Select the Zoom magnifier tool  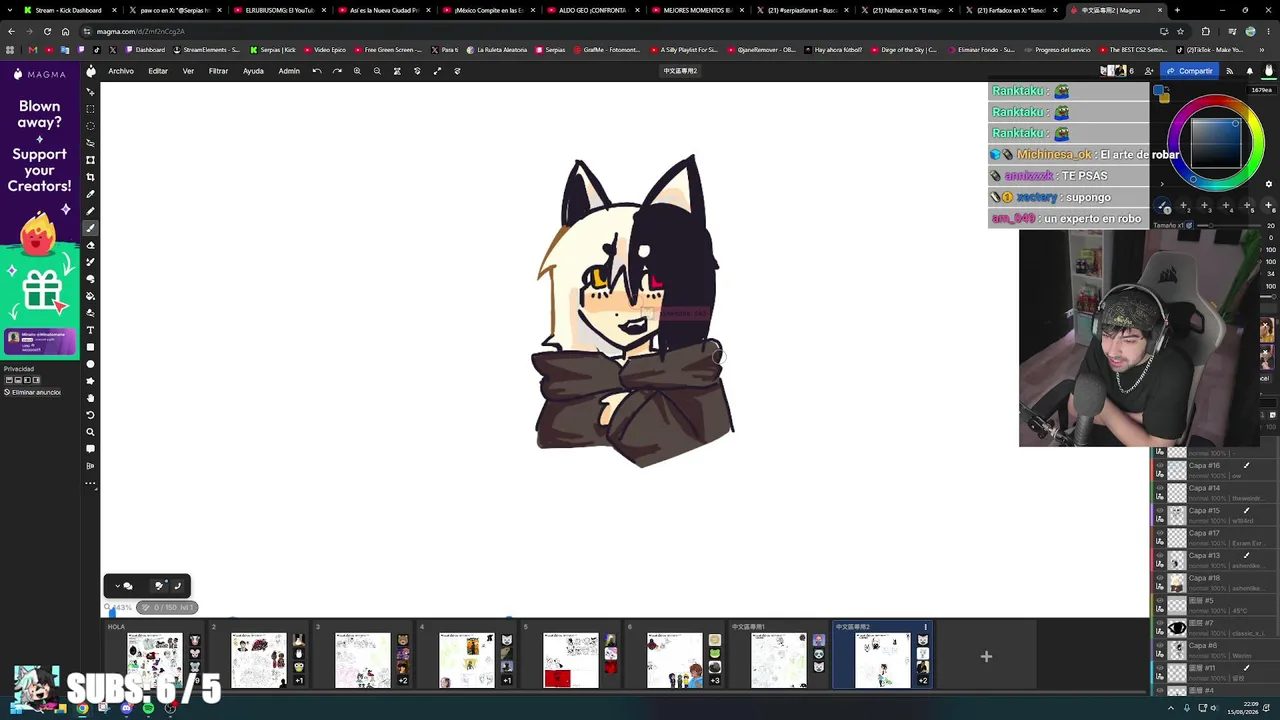tap(90, 432)
